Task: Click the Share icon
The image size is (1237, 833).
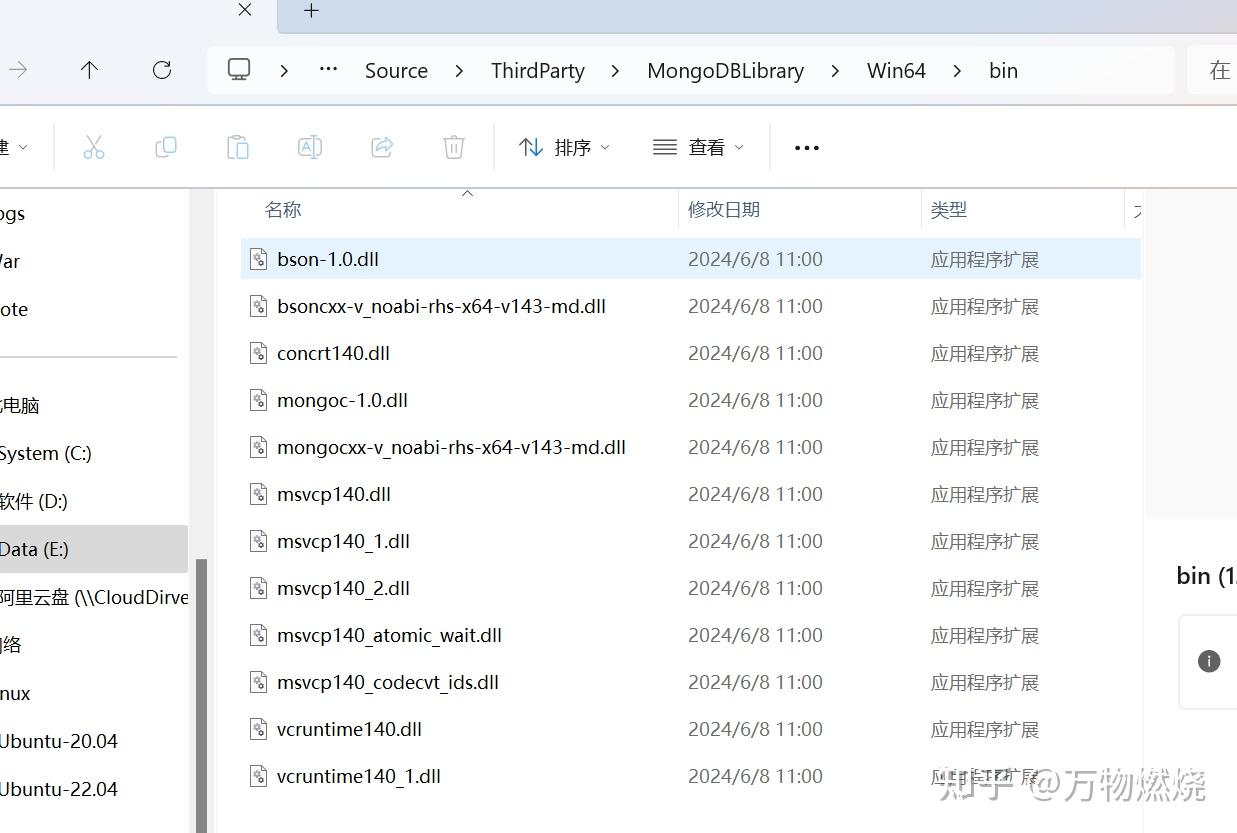Action: pos(381,146)
